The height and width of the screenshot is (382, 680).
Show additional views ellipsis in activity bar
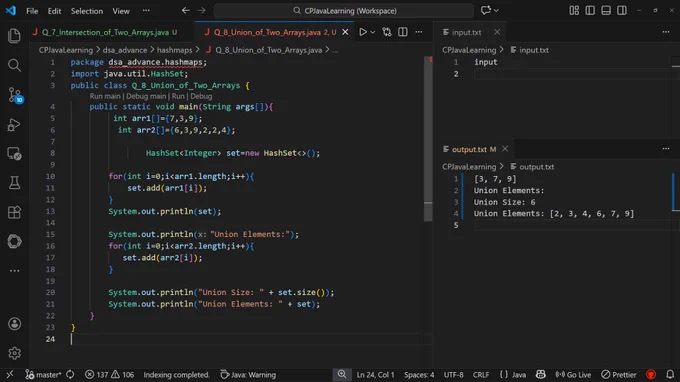coord(14,271)
